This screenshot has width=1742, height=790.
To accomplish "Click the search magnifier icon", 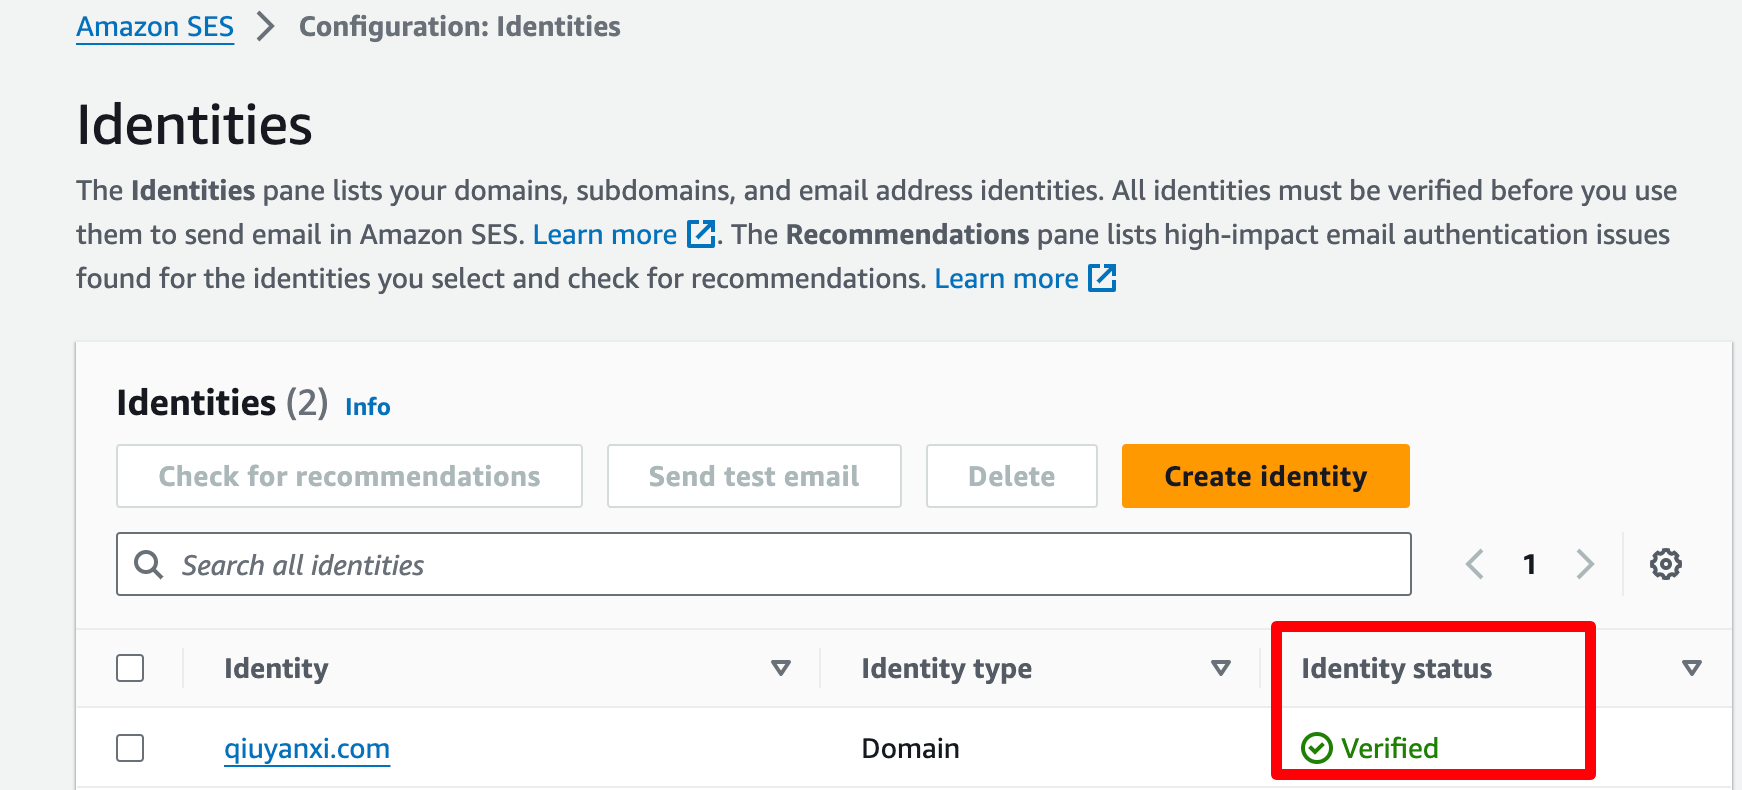I will click(148, 564).
